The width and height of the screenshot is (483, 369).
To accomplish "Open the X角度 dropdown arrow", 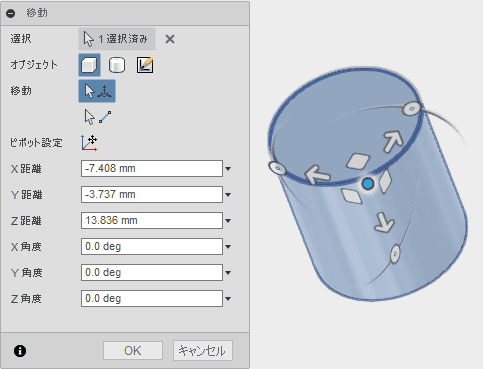I will tap(228, 247).
